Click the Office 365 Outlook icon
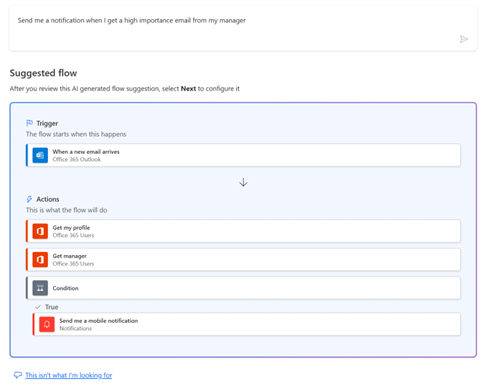The height and width of the screenshot is (391, 489). [x=40, y=155]
